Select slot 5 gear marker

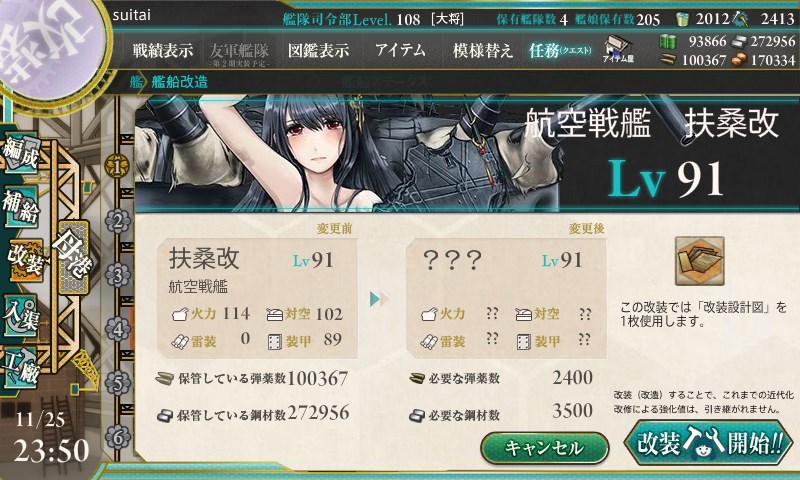point(117,383)
